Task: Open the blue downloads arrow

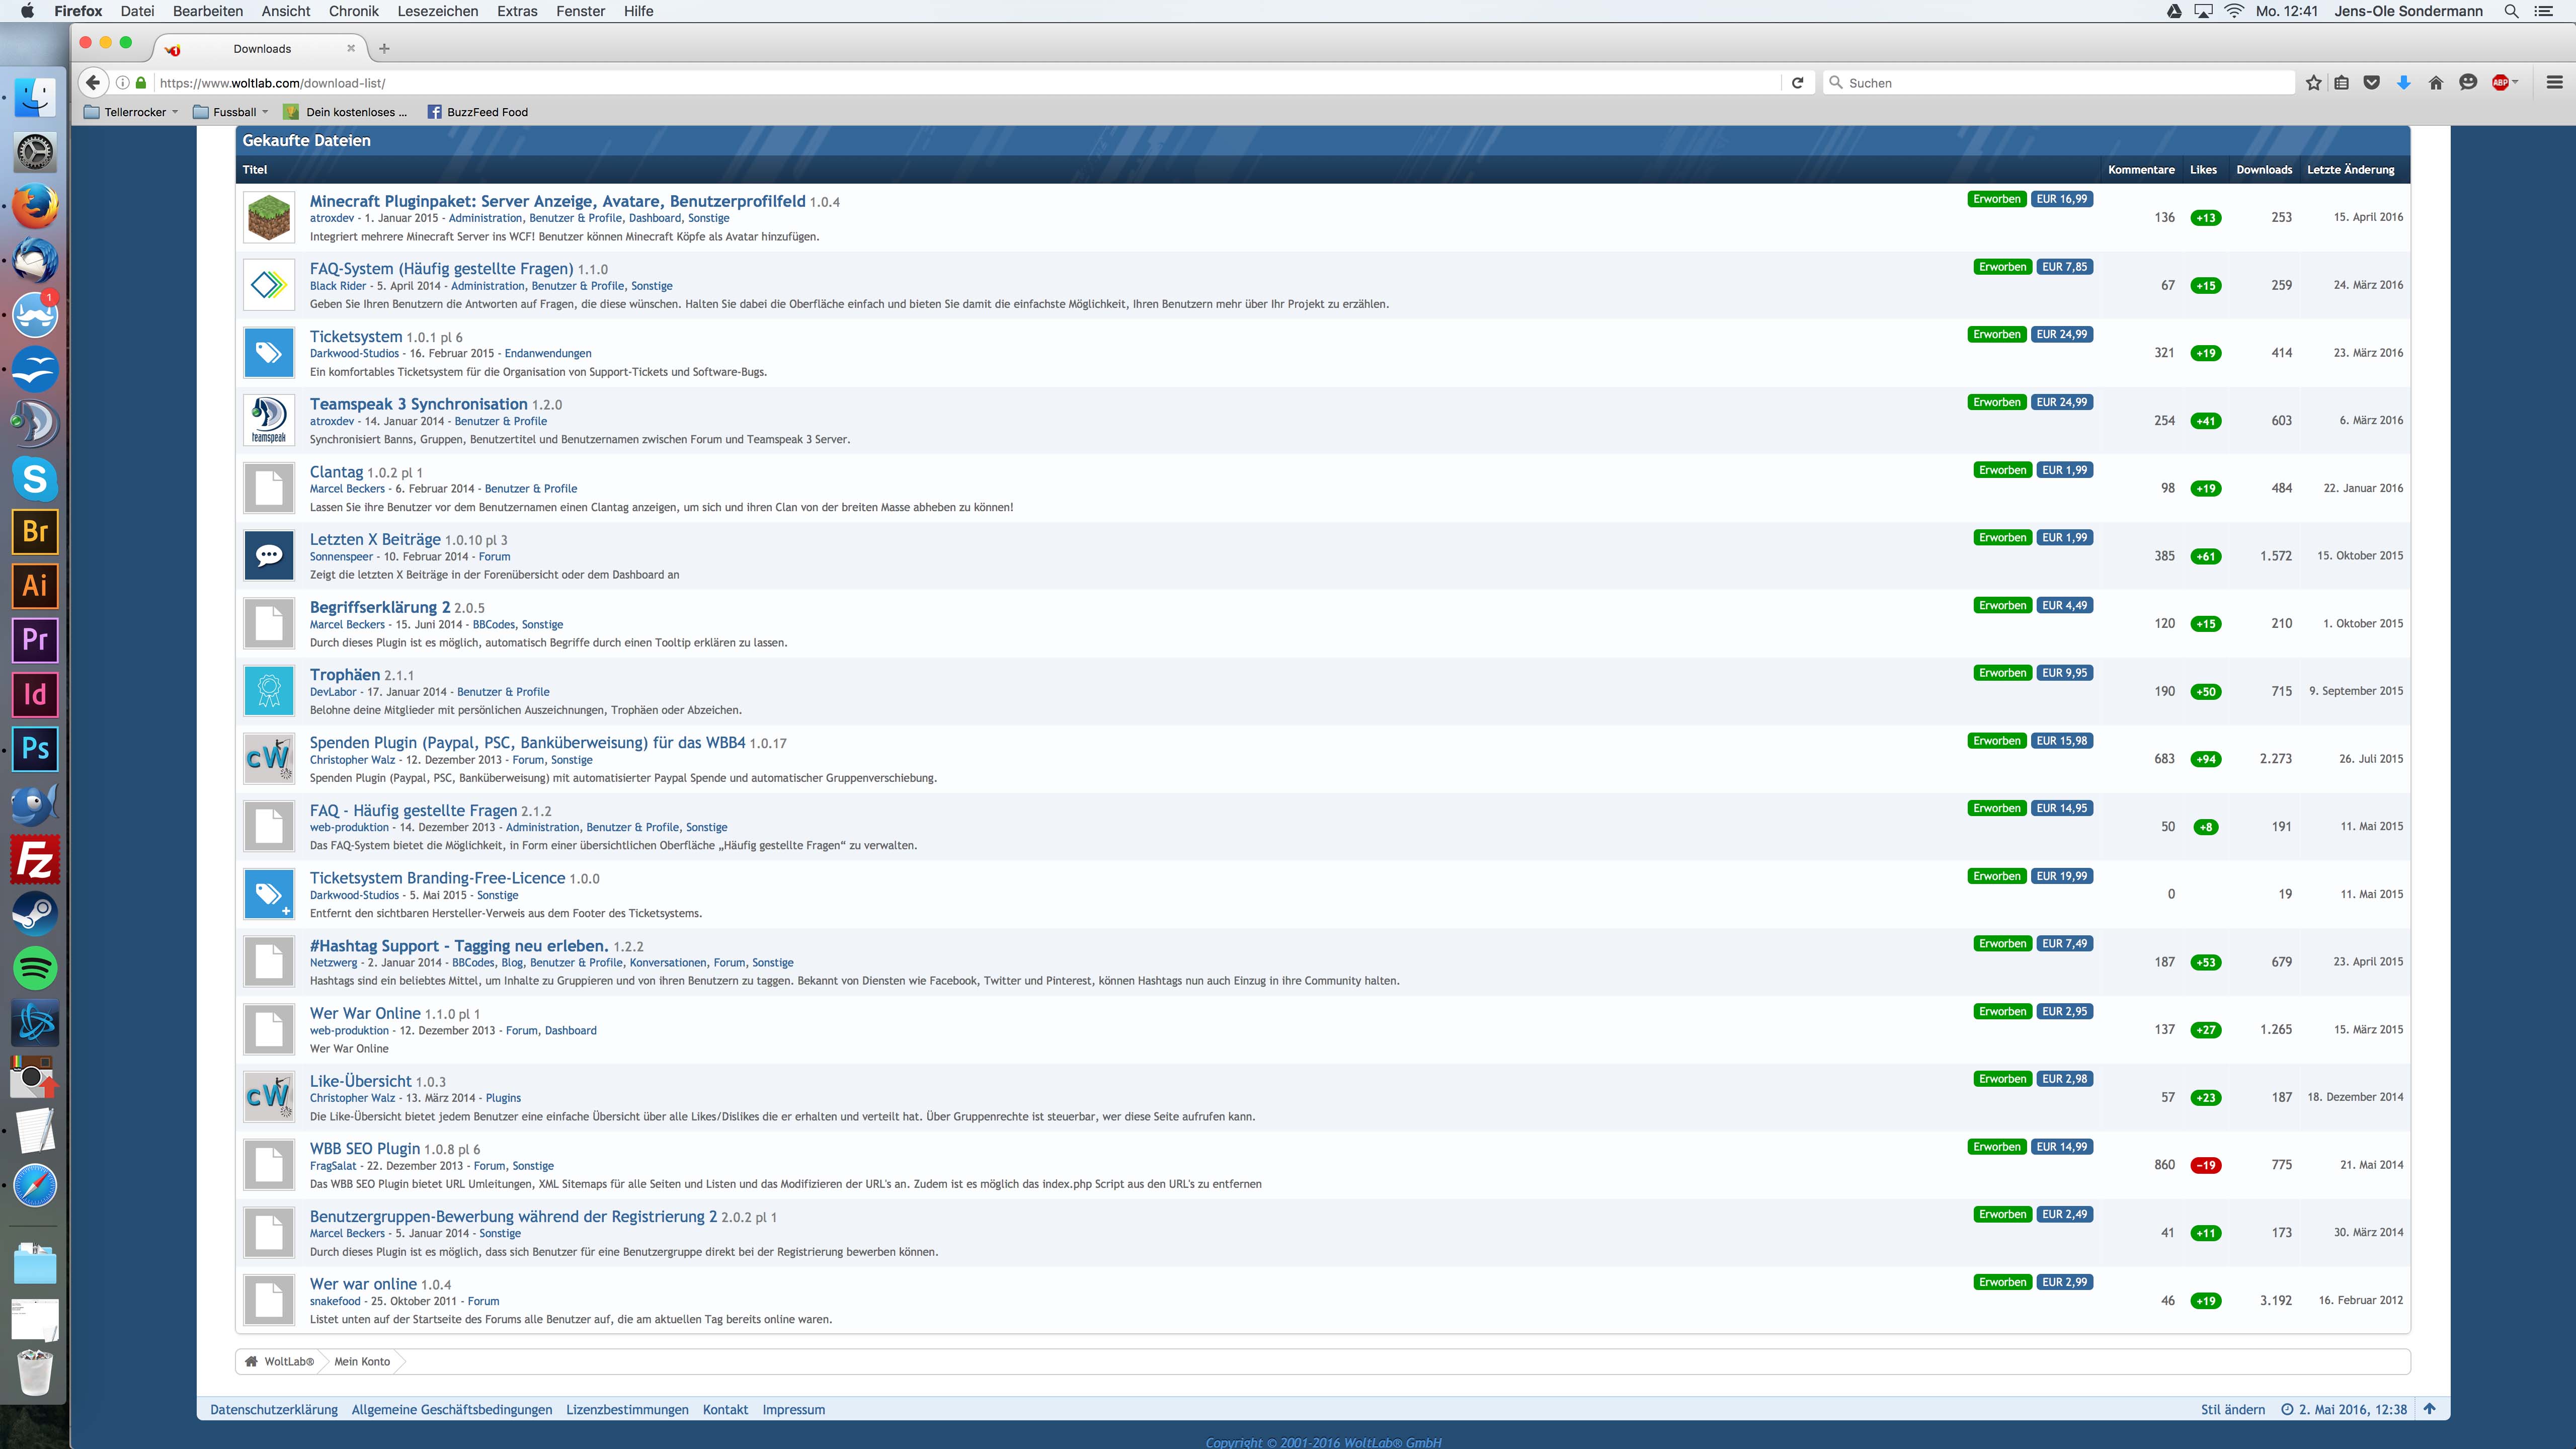Action: coord(2403,83)
